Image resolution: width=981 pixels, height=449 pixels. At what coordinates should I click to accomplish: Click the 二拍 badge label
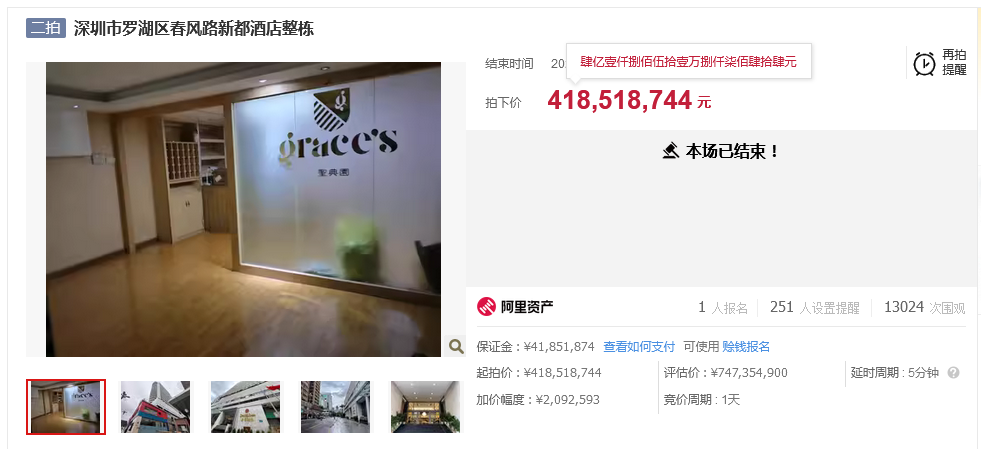pos(46,28)
